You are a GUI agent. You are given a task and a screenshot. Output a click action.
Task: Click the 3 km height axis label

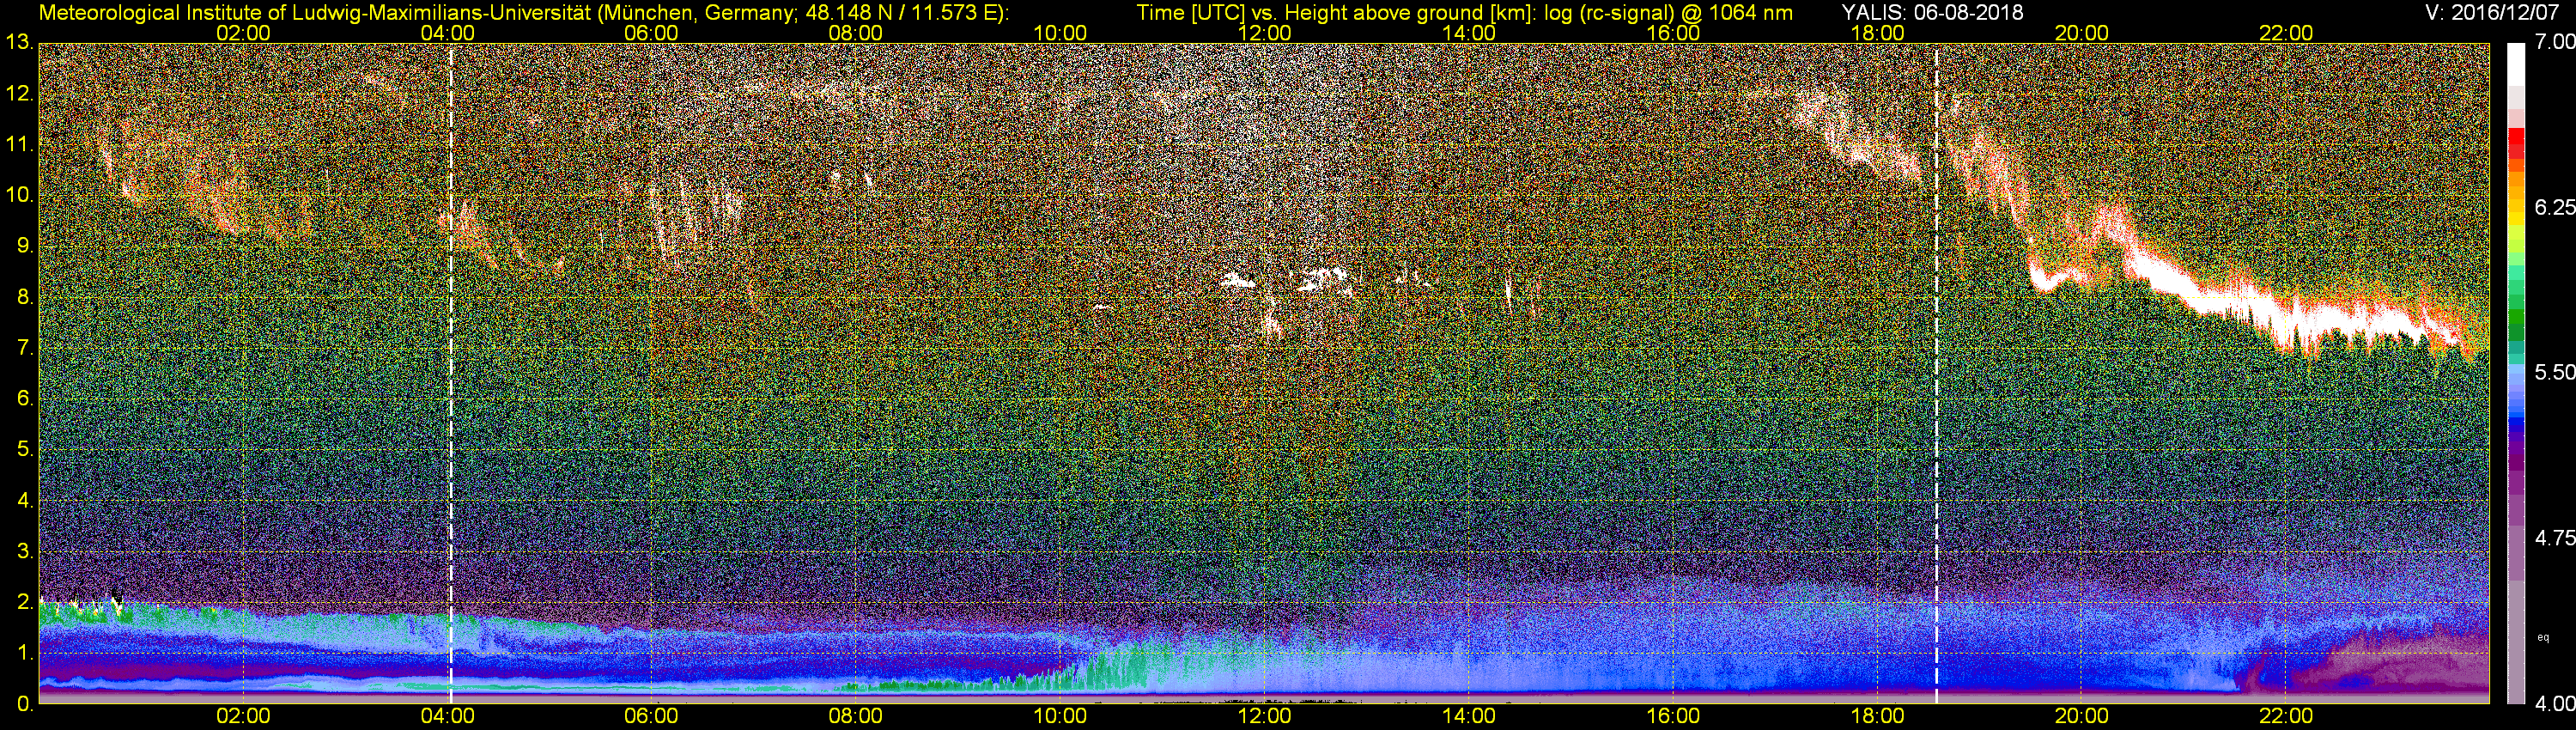point(25,551)
